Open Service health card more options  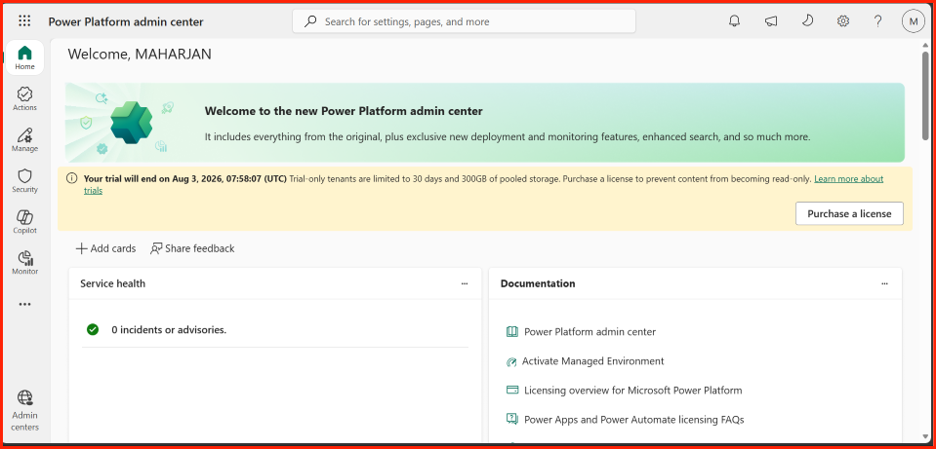(464, 284)
